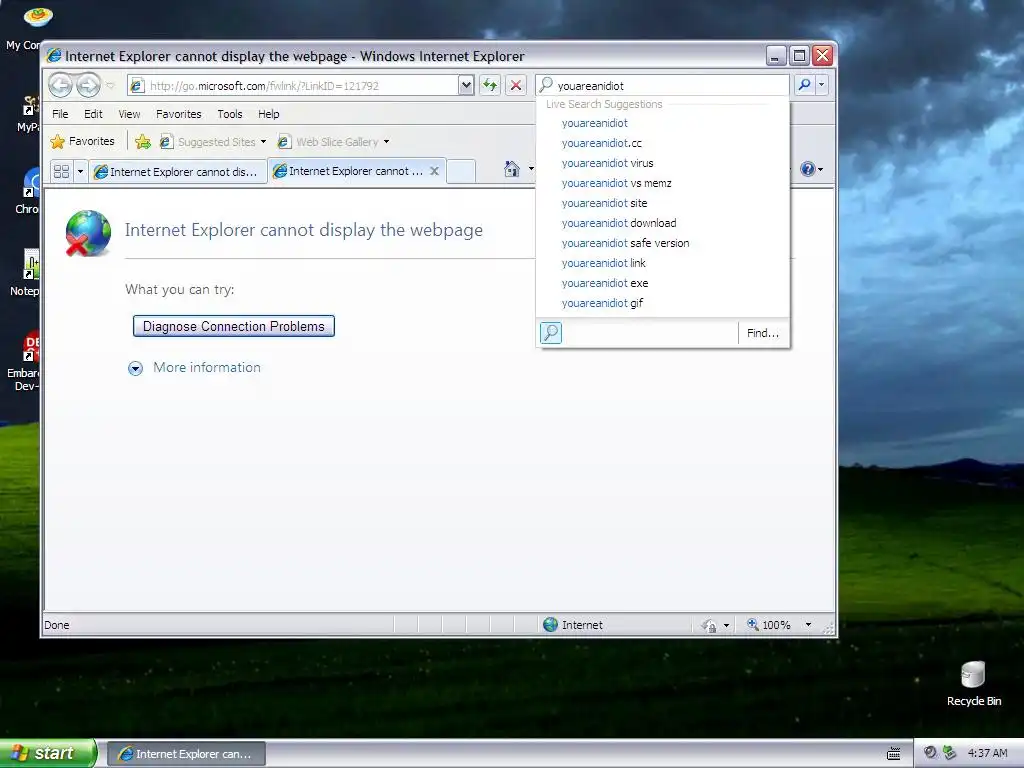Click the window resize grip in status bar

[829, 628]
